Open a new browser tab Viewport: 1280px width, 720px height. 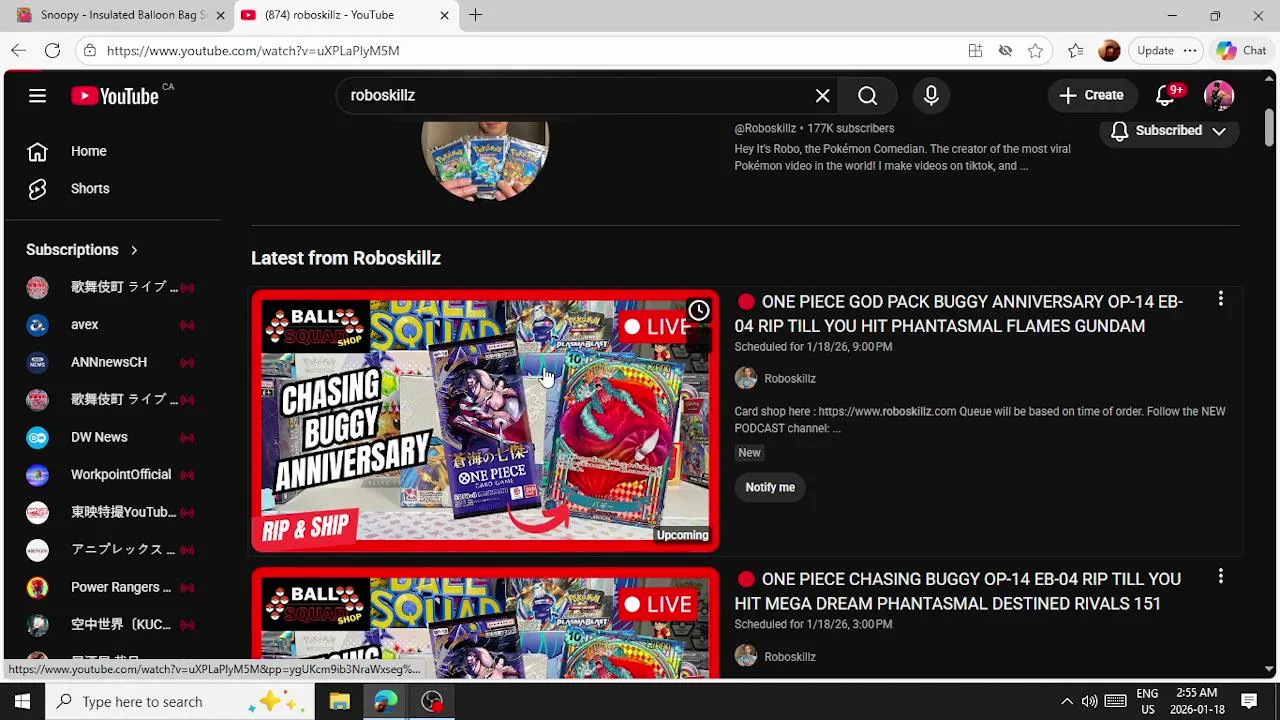tap(475, 15)
